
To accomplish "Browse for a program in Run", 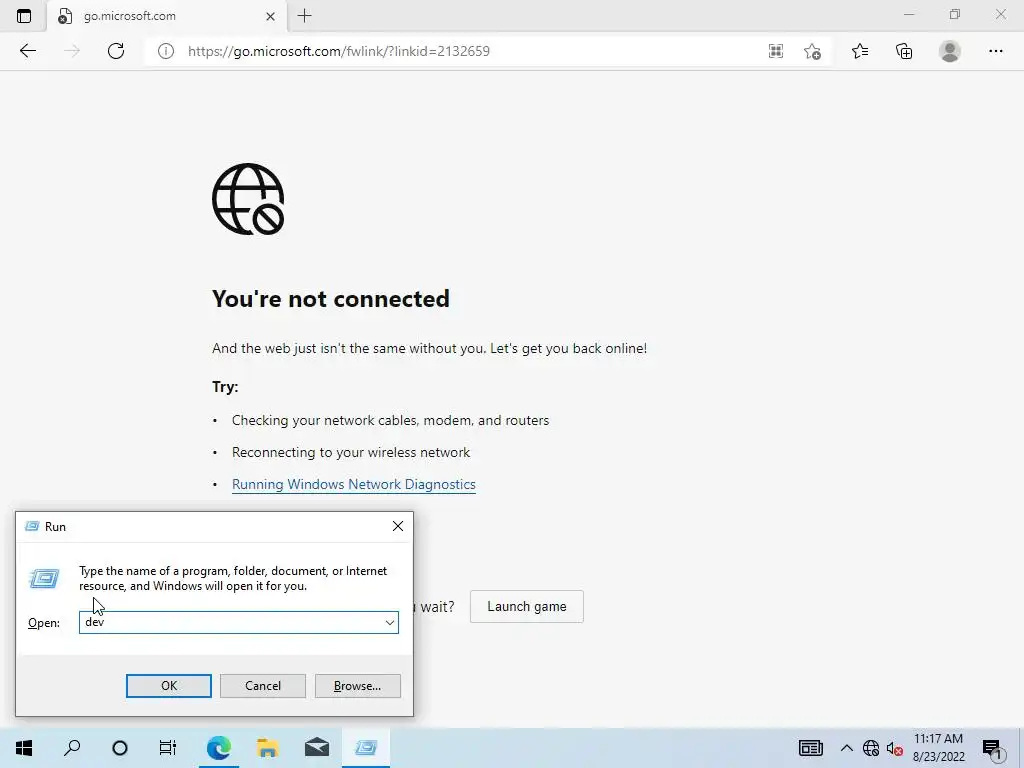I will coord(357,686).
